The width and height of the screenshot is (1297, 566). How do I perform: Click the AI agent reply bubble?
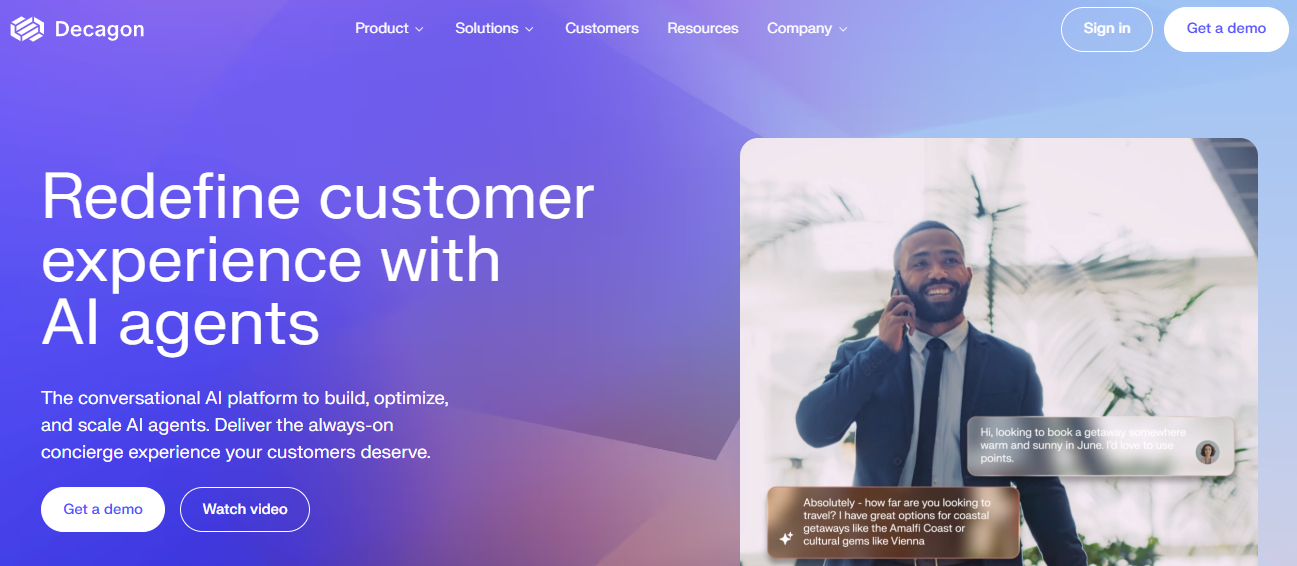pos(893,522)
